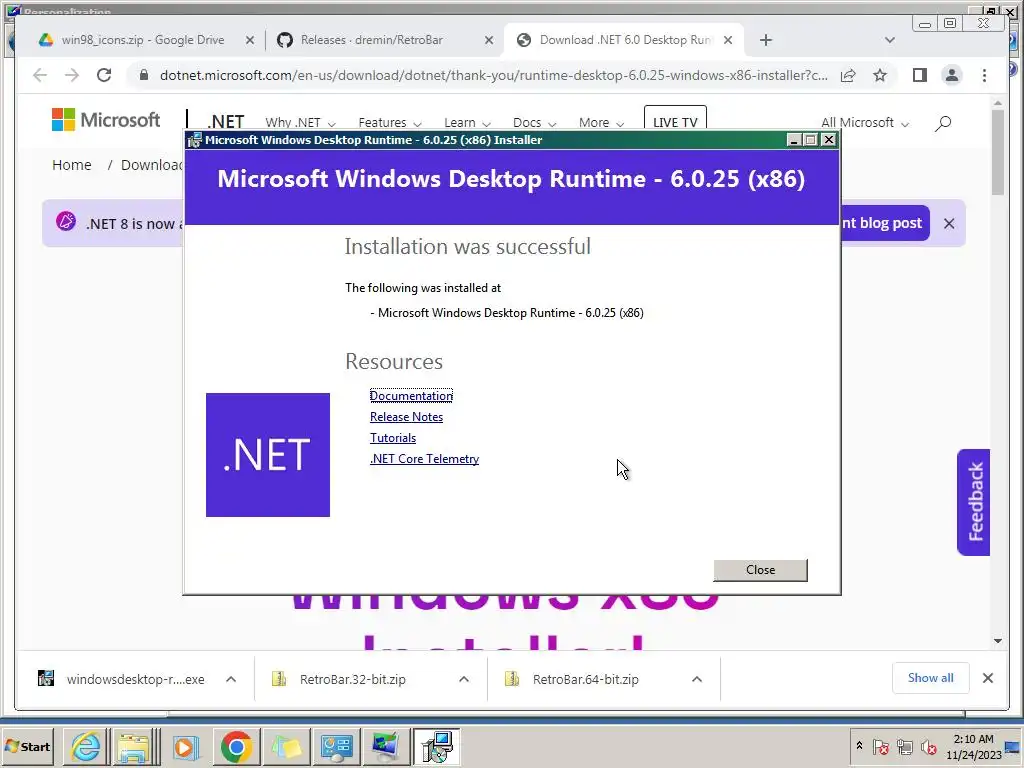
Task: Click the page vertical scrollbar thumb
Action: [x=997, y=153]
